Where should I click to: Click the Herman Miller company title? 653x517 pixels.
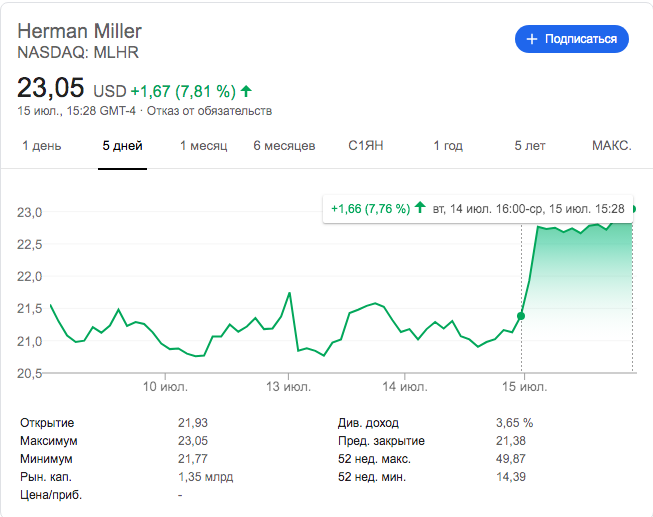pos(80,31)
